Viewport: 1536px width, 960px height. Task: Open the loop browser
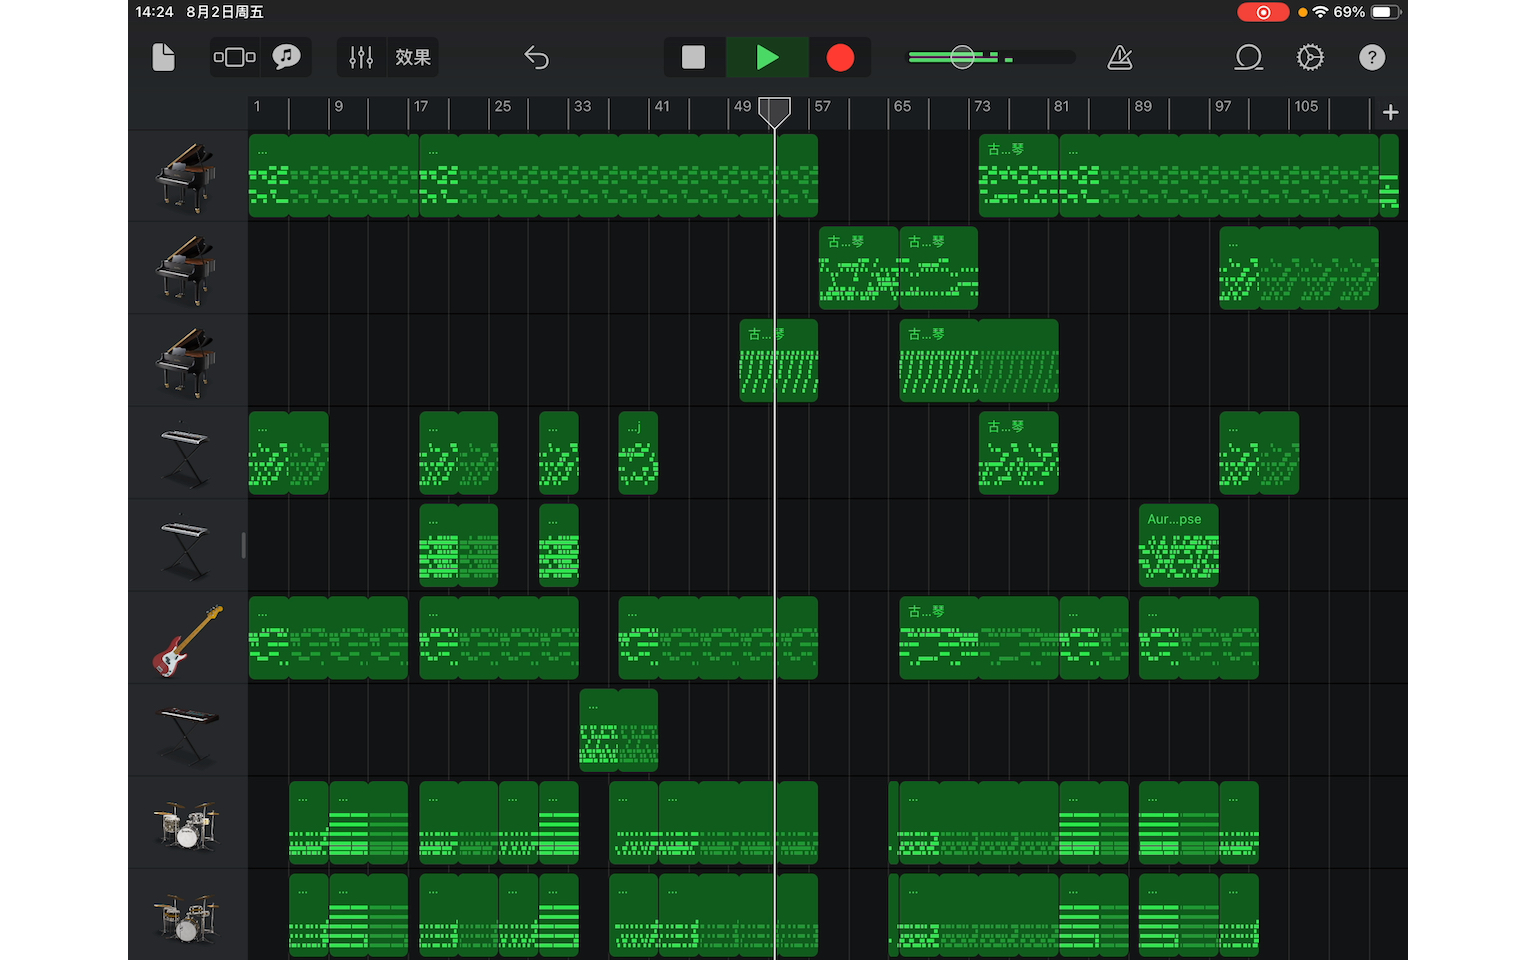pos(1248,57)
